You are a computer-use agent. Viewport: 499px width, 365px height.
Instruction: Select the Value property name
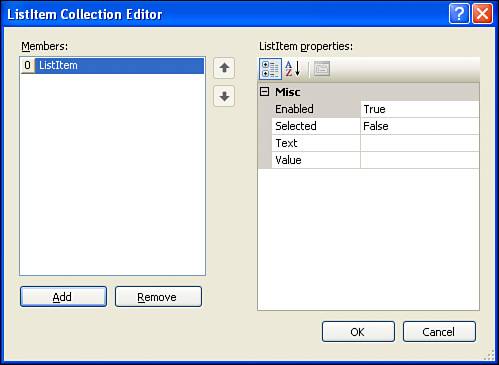tap(316, 160)
